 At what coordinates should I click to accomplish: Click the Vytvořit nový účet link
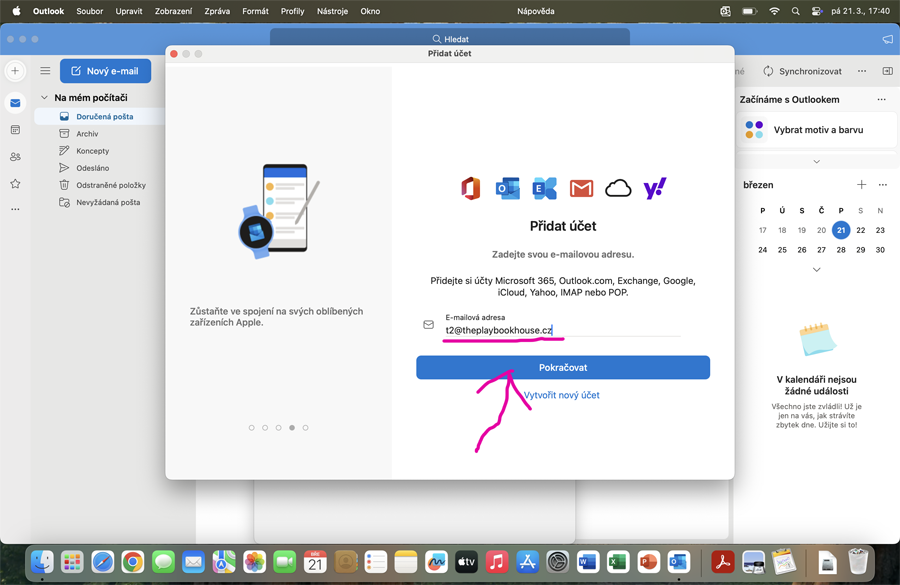pyautogui.click(x=562, y=395)
